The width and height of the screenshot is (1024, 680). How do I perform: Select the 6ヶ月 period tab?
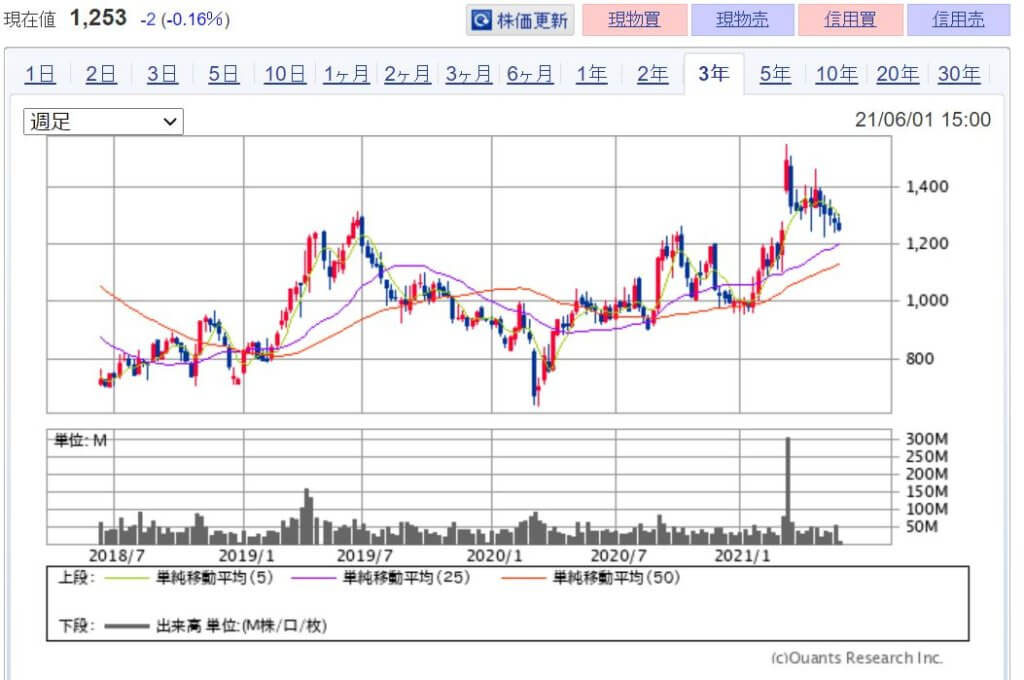coord(530,74)
